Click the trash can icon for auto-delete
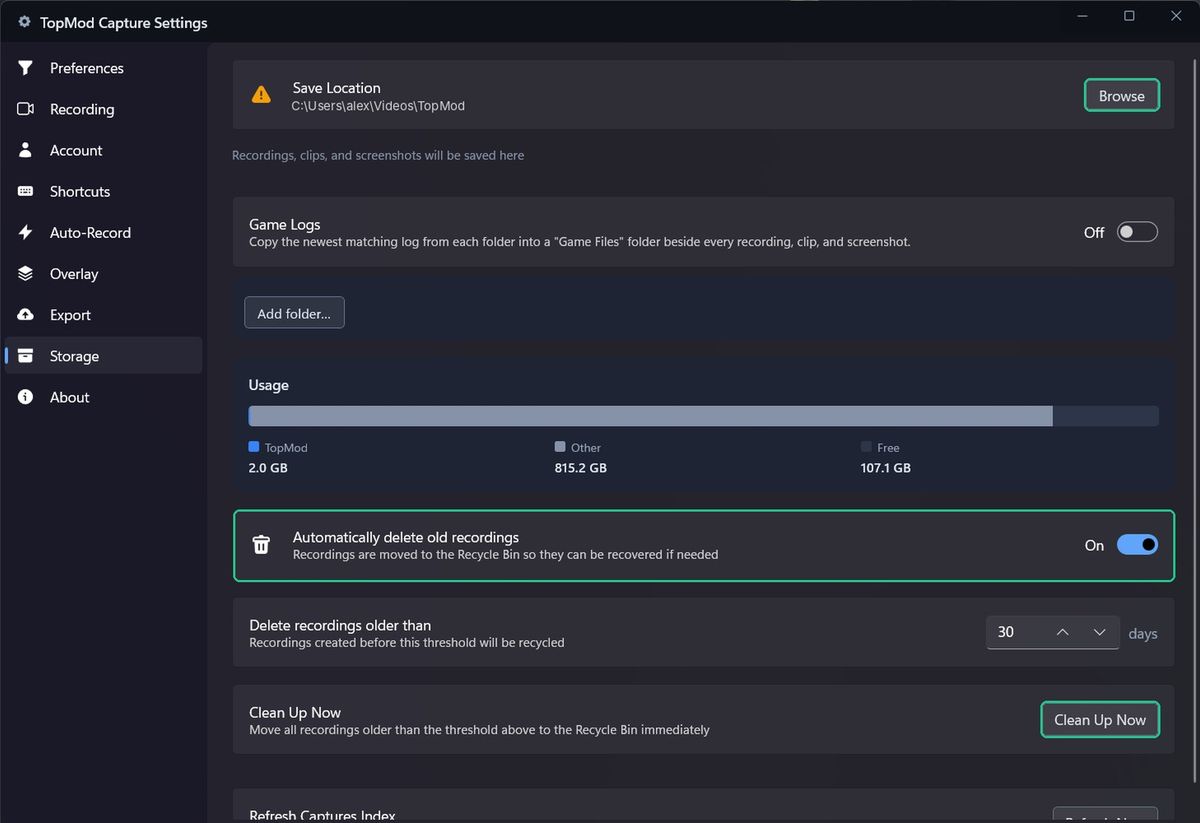The image size is (1200, 823). (261, 545)
